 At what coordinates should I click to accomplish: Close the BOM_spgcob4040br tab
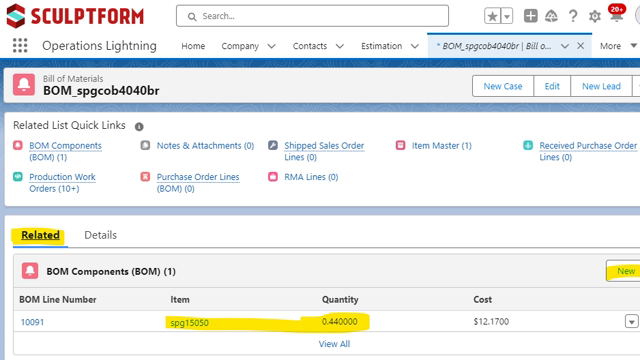click(x=580, y=46)
